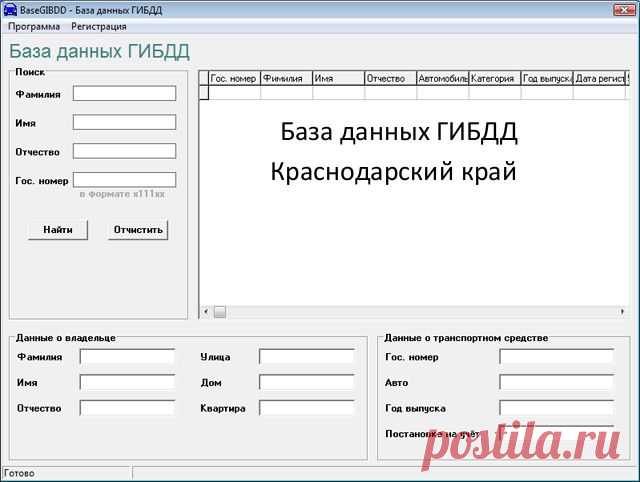Select the Имя column header in table
This screenshot has width=640, height=482.
click(338, 78)
